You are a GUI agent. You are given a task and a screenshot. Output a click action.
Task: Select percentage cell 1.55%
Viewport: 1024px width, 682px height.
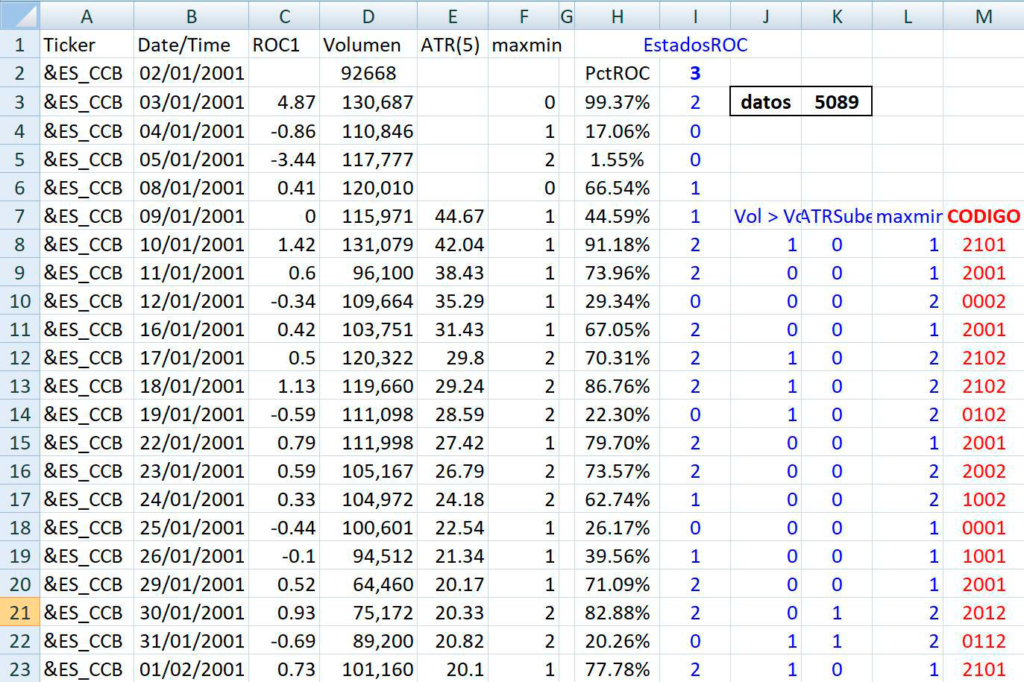[617, 159]
